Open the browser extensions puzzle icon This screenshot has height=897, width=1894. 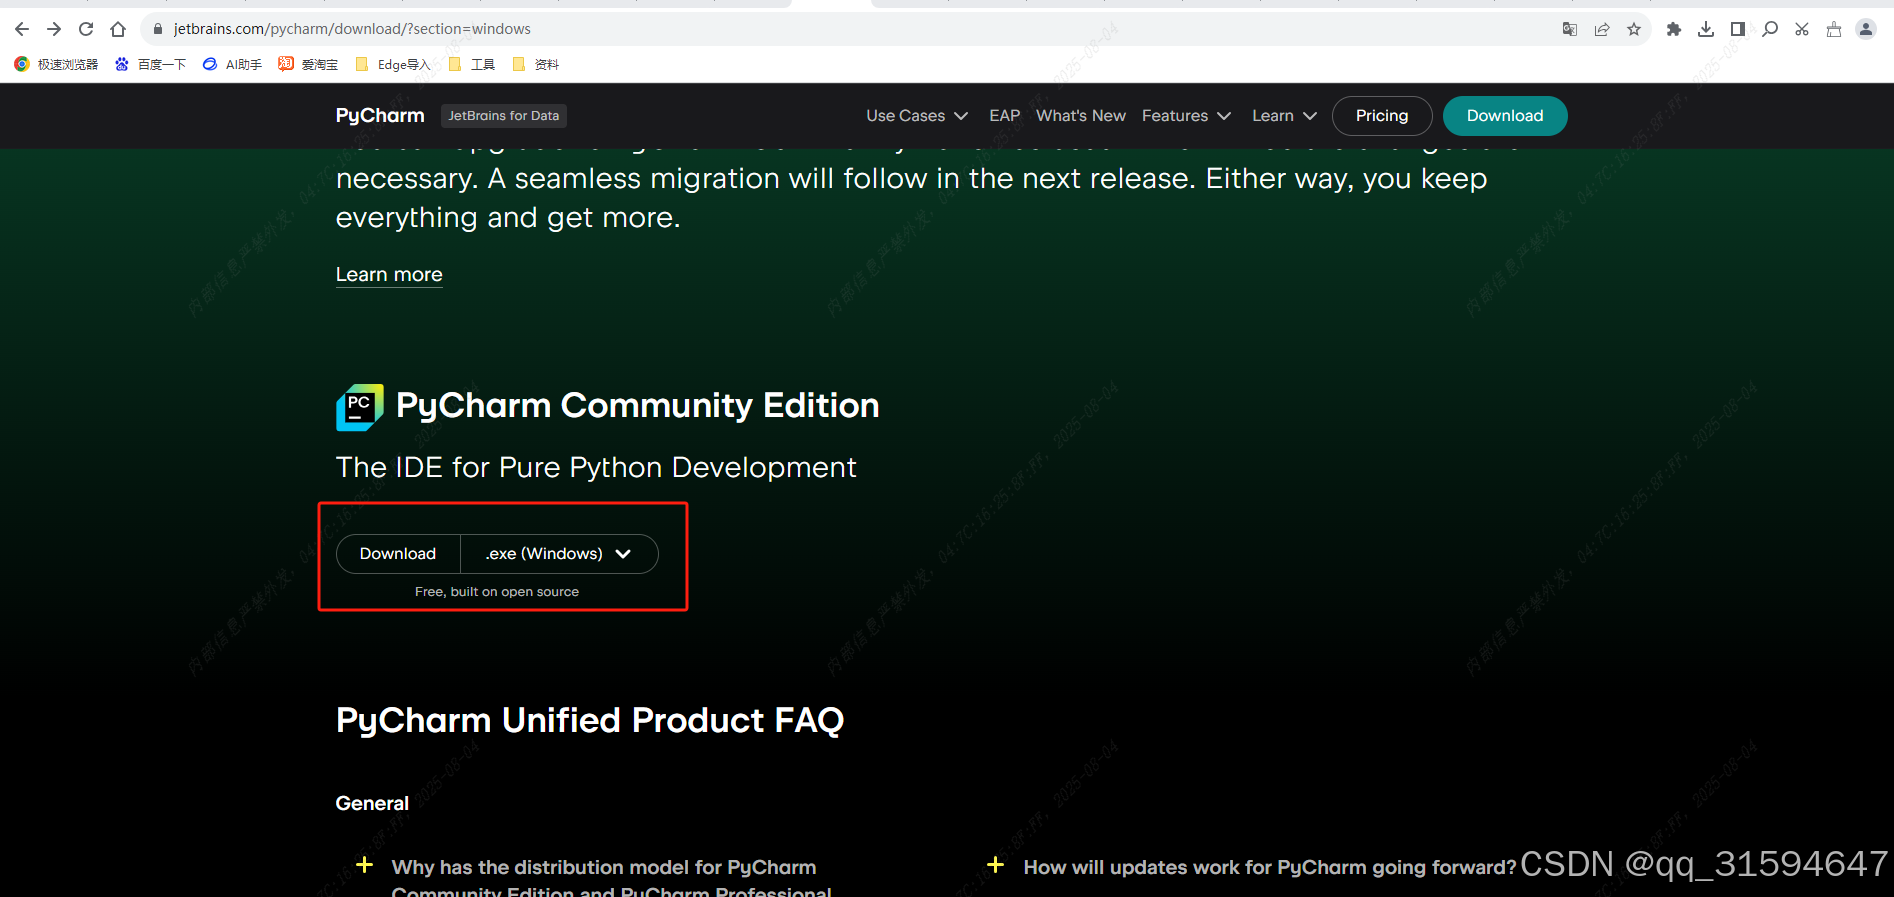(1674, 29)
